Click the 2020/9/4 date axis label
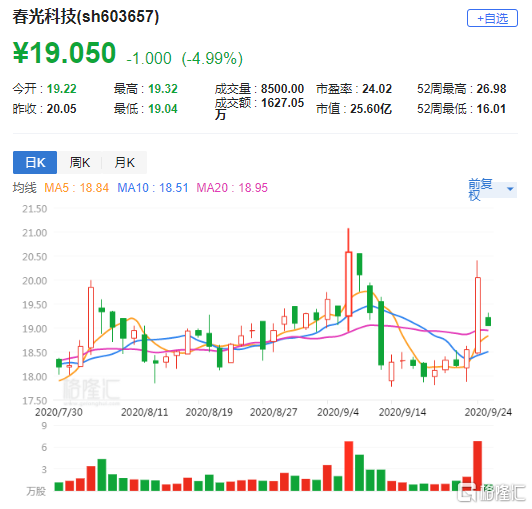The image size is (532, 509). tap(338, 412)
